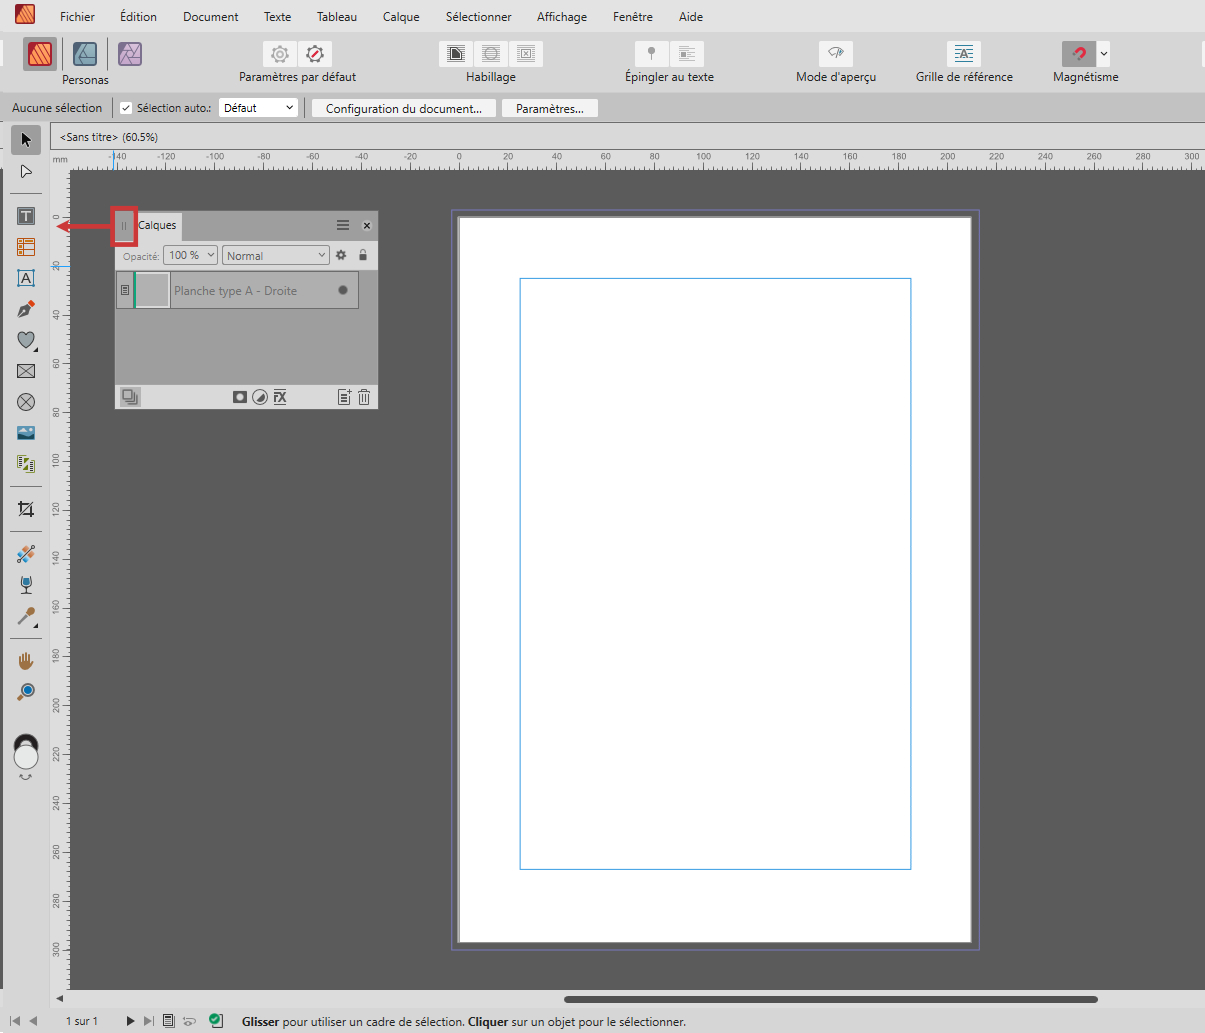The image size is (1205, 1033).
Task: Select the Node tool
Action: point(26,171)
